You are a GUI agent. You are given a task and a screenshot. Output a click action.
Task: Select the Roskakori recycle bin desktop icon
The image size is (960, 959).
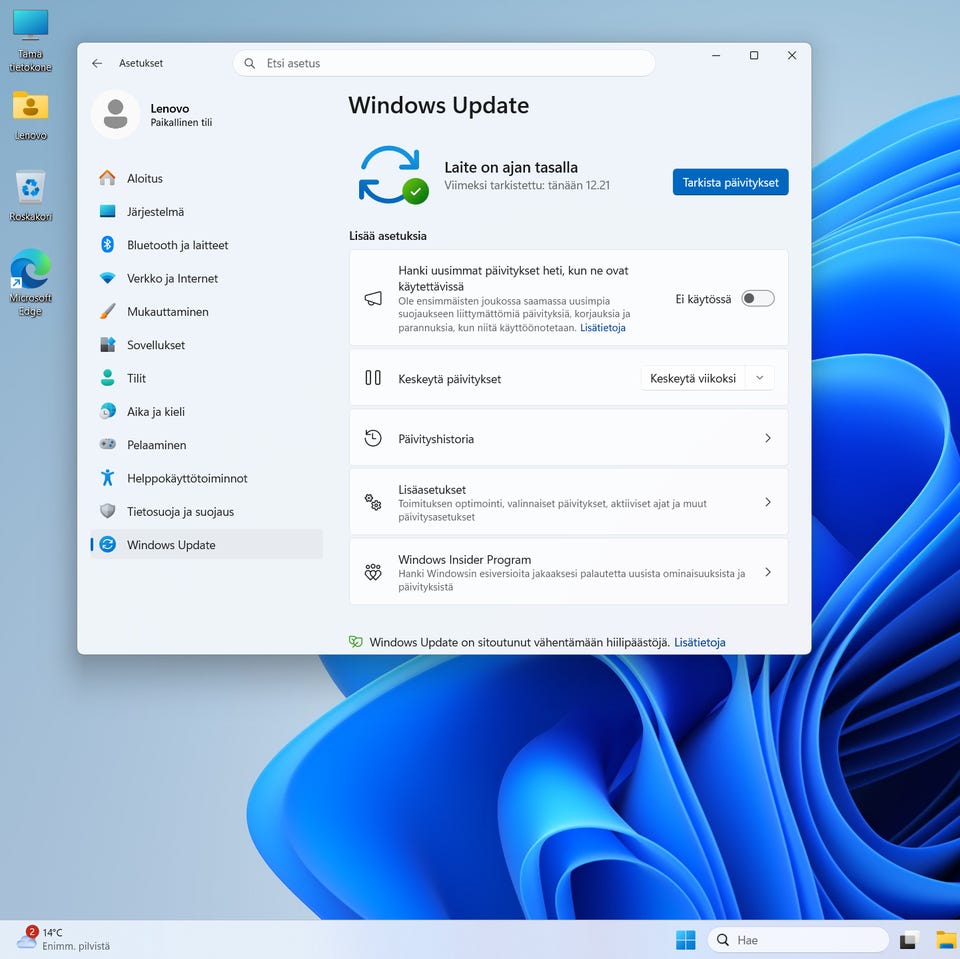point(30,196)
